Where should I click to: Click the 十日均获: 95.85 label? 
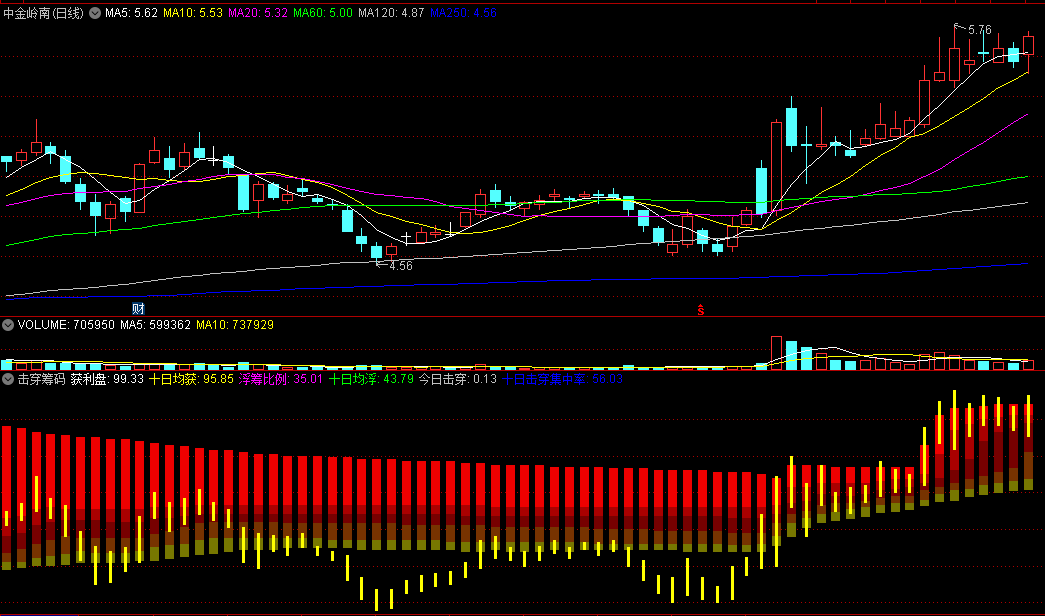click(191, 379)
